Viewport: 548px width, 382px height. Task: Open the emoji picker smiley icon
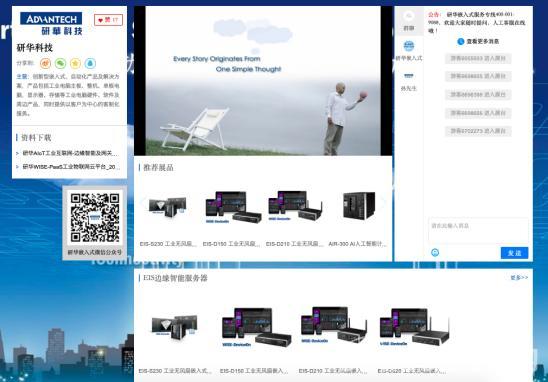click(435, 252)
